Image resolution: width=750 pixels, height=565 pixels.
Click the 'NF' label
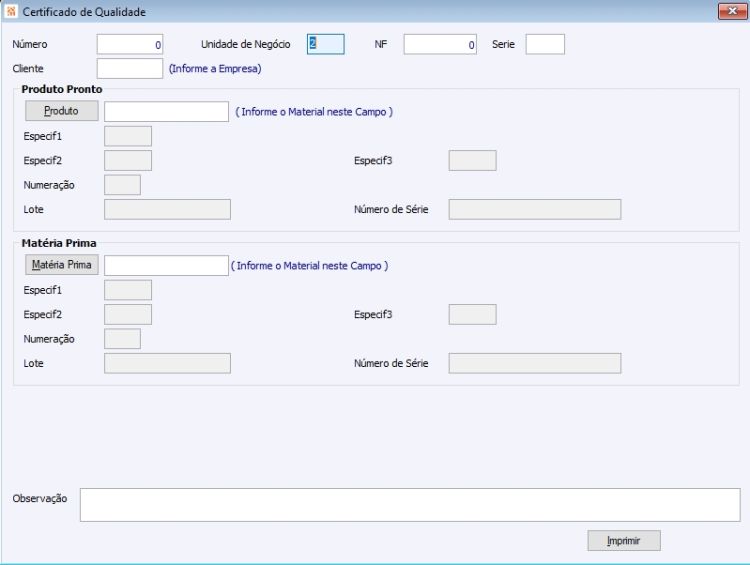click(x=381, y=44)
